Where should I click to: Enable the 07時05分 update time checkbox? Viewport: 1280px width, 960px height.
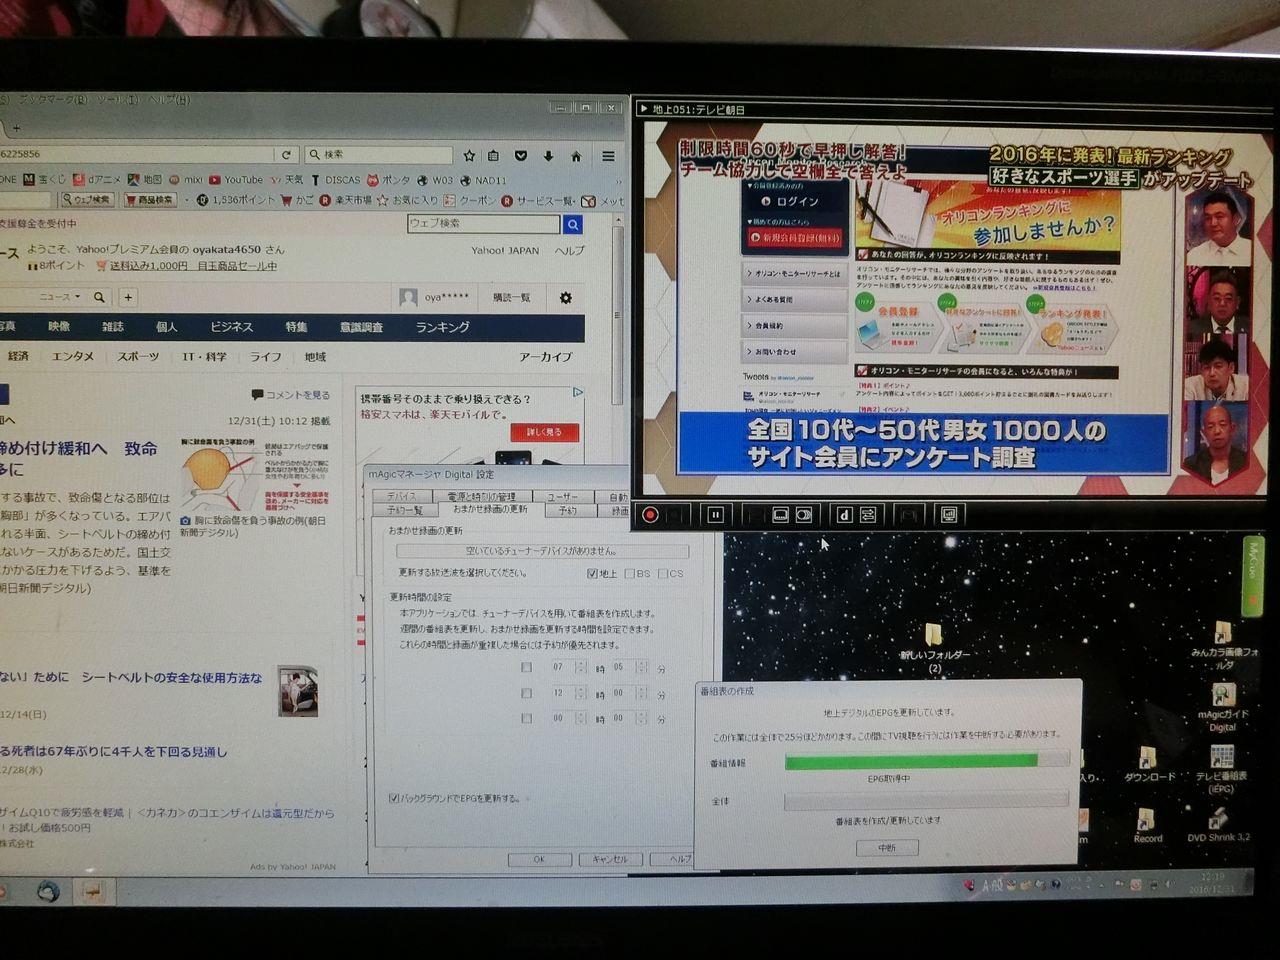point(527,667)
